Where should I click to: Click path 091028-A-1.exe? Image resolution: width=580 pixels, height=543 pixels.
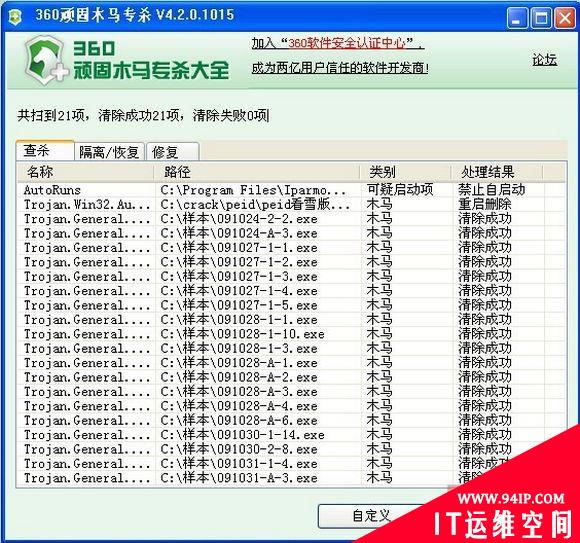(239, 363)
